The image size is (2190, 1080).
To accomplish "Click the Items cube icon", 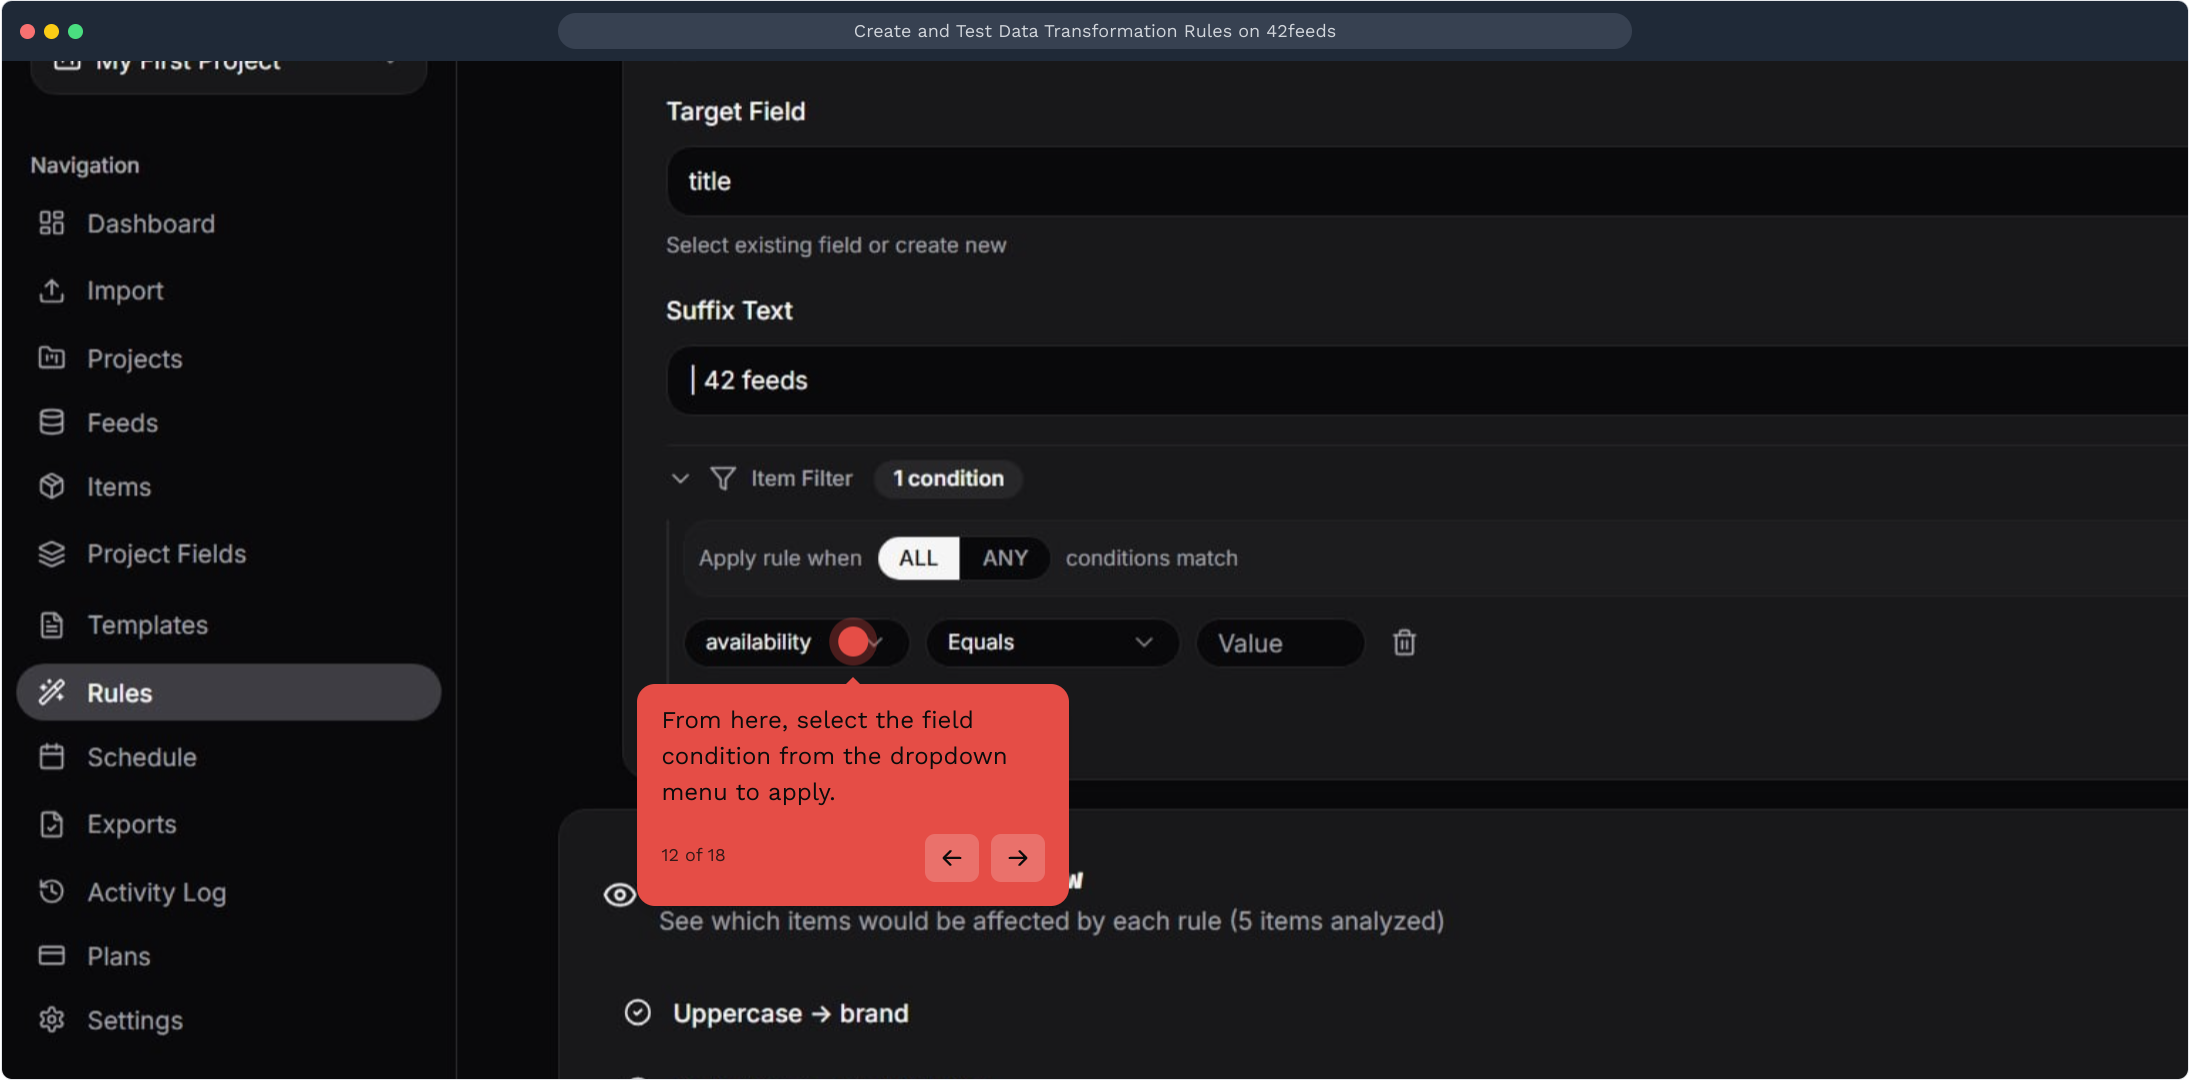I will 51,487.
